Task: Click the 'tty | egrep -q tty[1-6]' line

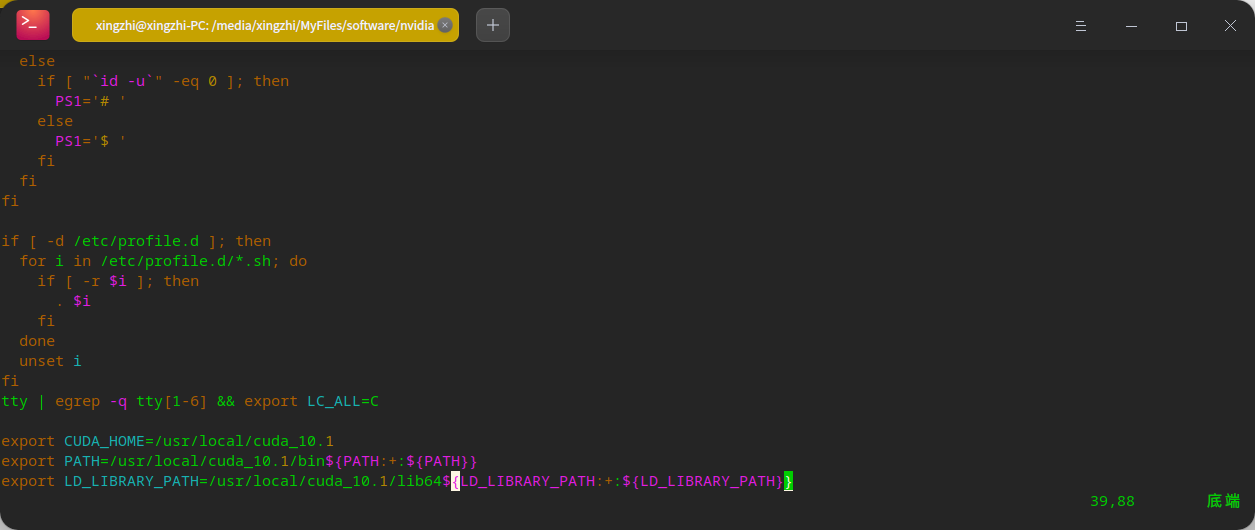Action: pos(190,401)
